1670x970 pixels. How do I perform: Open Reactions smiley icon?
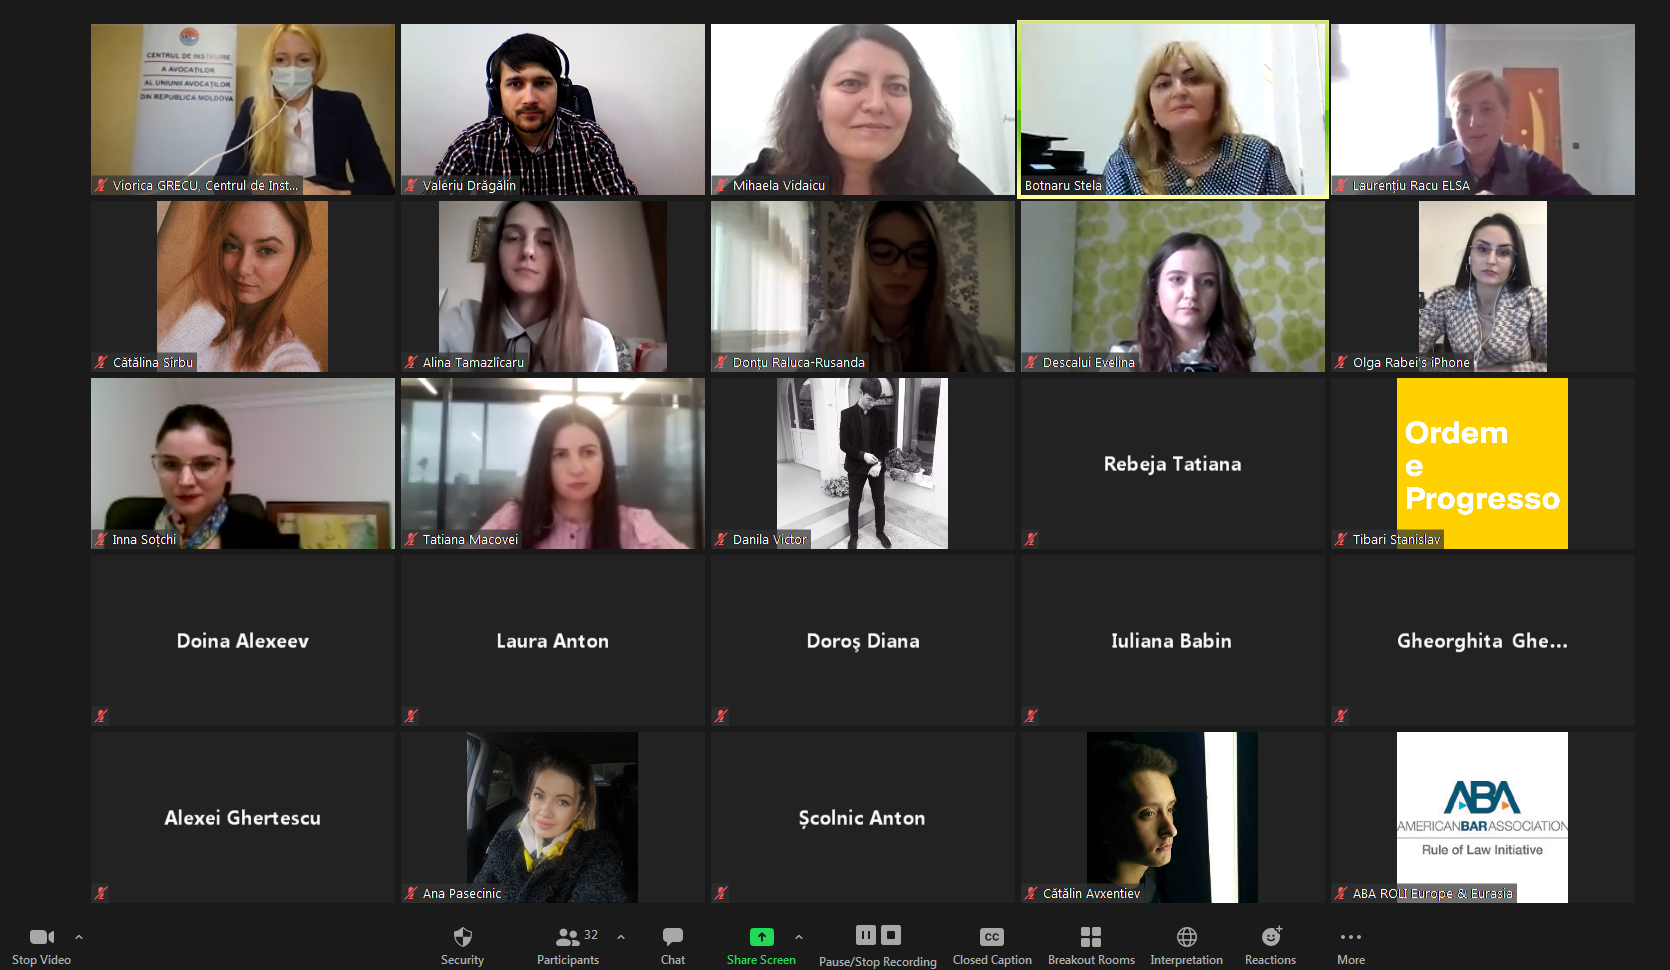(1271, 937)
